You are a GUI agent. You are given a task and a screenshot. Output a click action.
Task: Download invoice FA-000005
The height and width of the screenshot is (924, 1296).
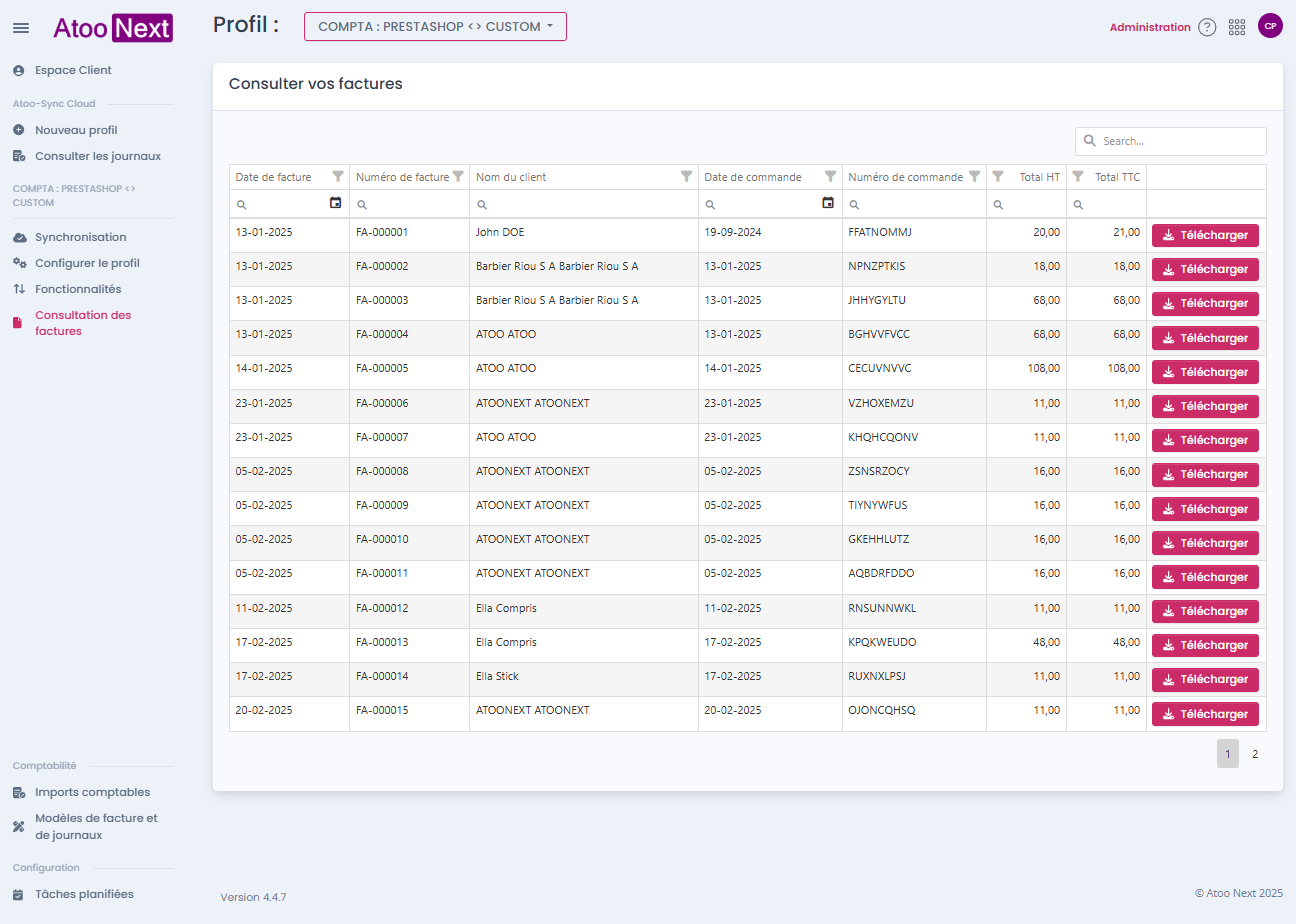[x=1205, y=372]
